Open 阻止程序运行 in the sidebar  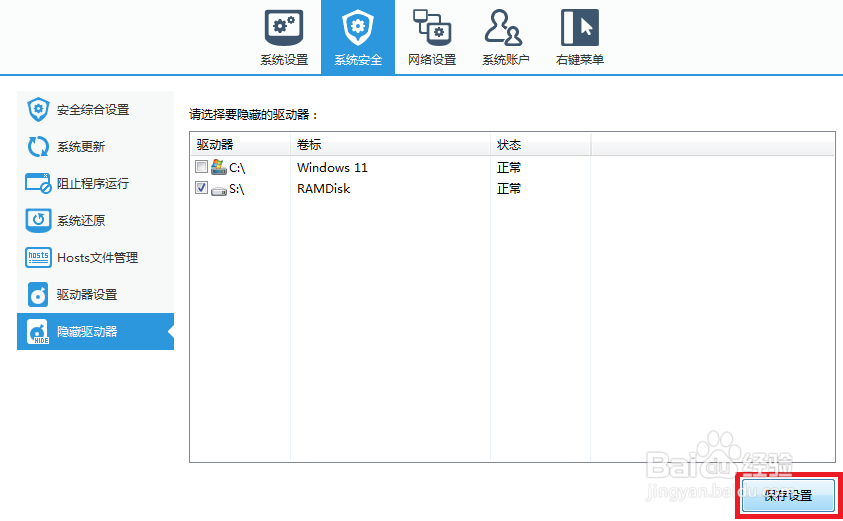(96, 183)
